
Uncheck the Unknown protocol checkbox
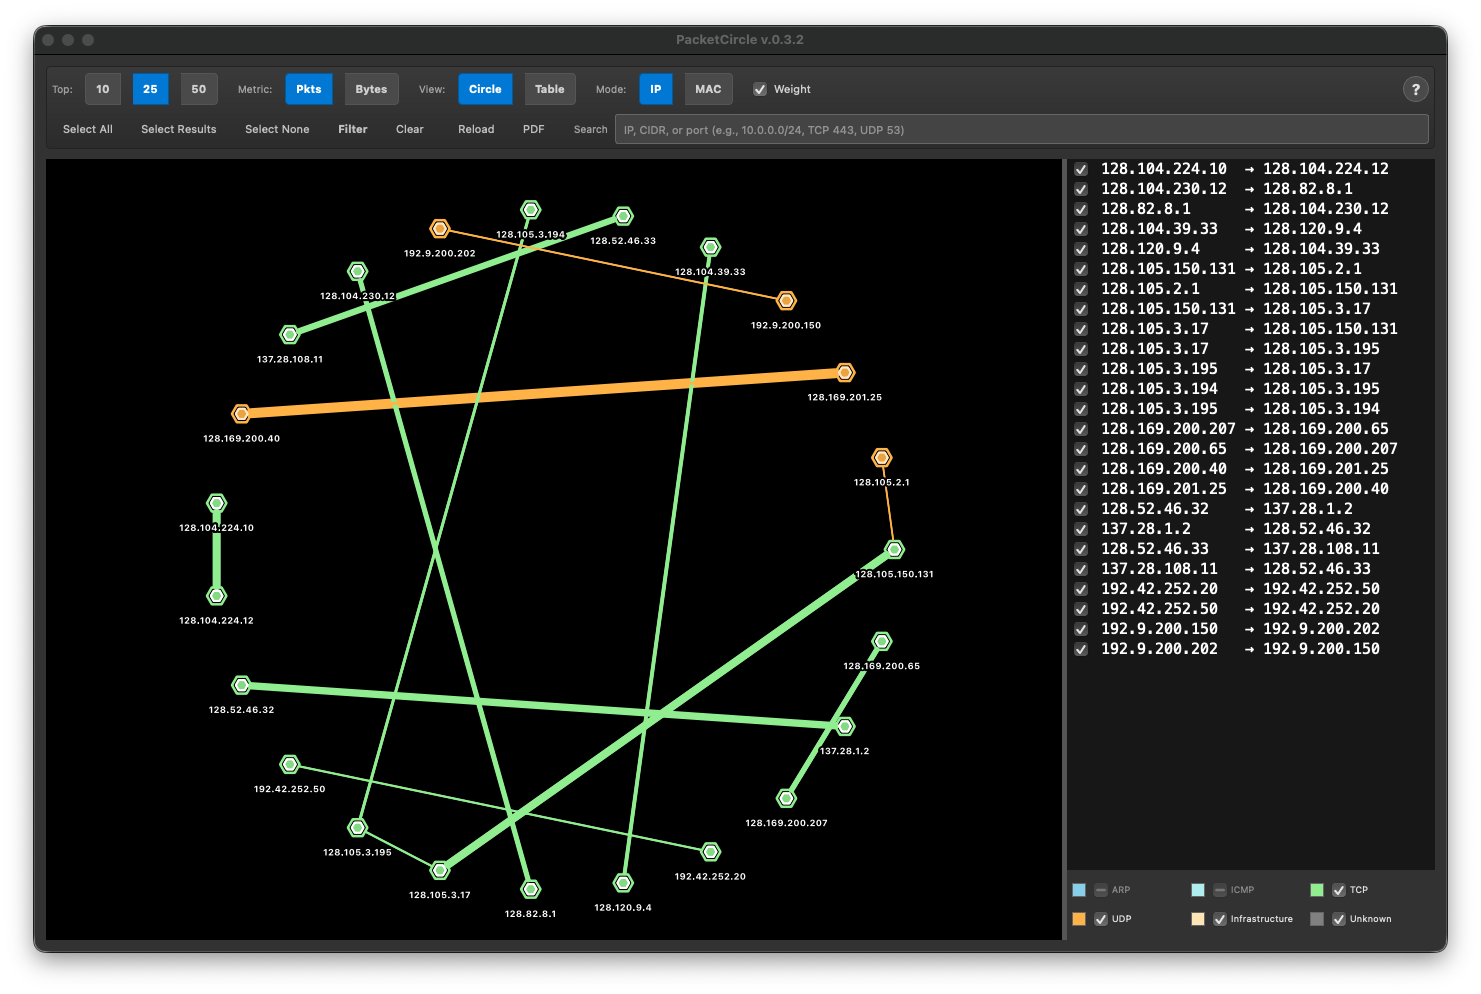1339,919
